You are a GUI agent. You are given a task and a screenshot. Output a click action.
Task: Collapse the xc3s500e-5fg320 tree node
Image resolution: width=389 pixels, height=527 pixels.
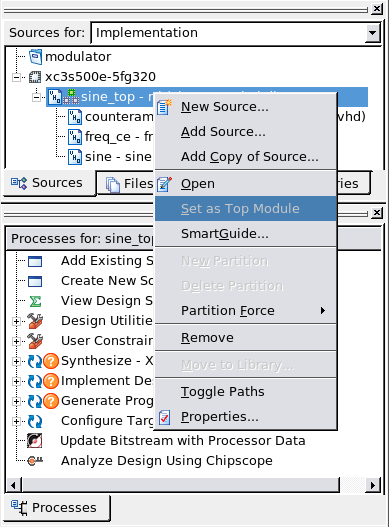click(x=16, y=77)
